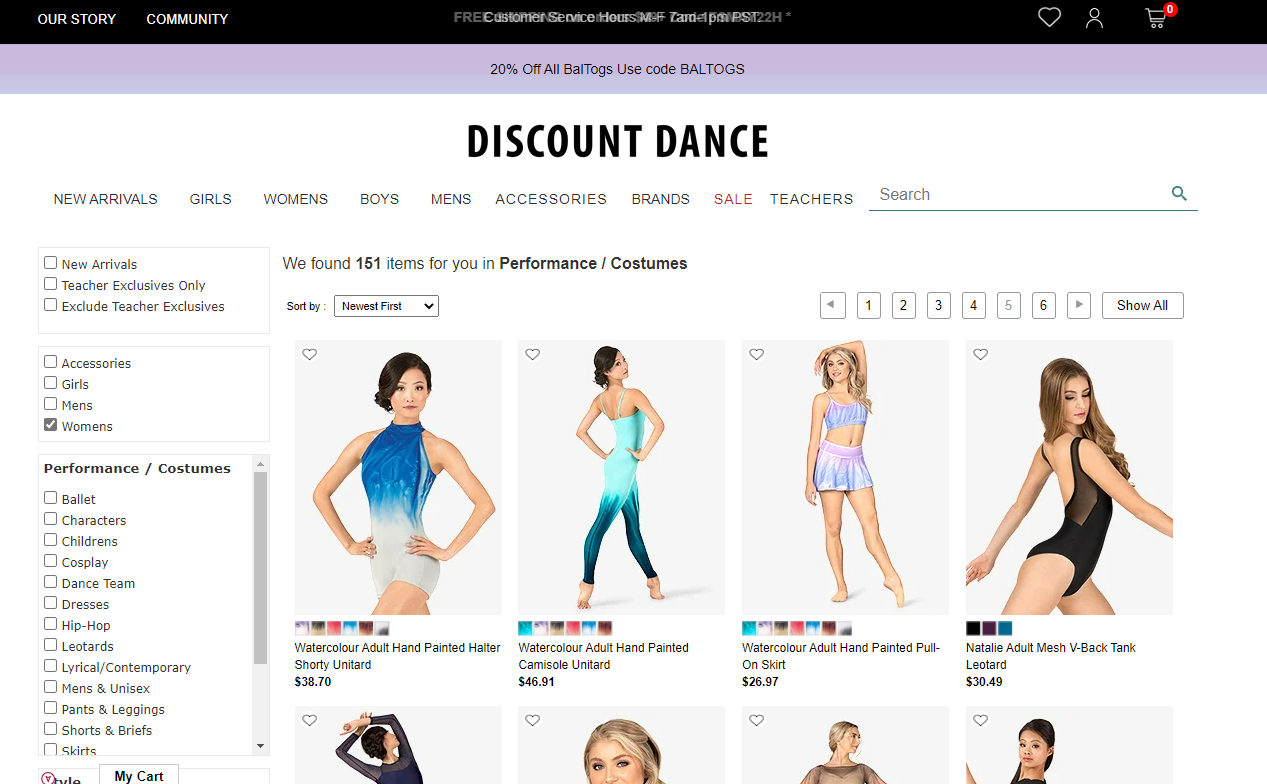Screen dimensions: 1267x784
Task: Check the Dance Team category filter
Action: [50, 582]
